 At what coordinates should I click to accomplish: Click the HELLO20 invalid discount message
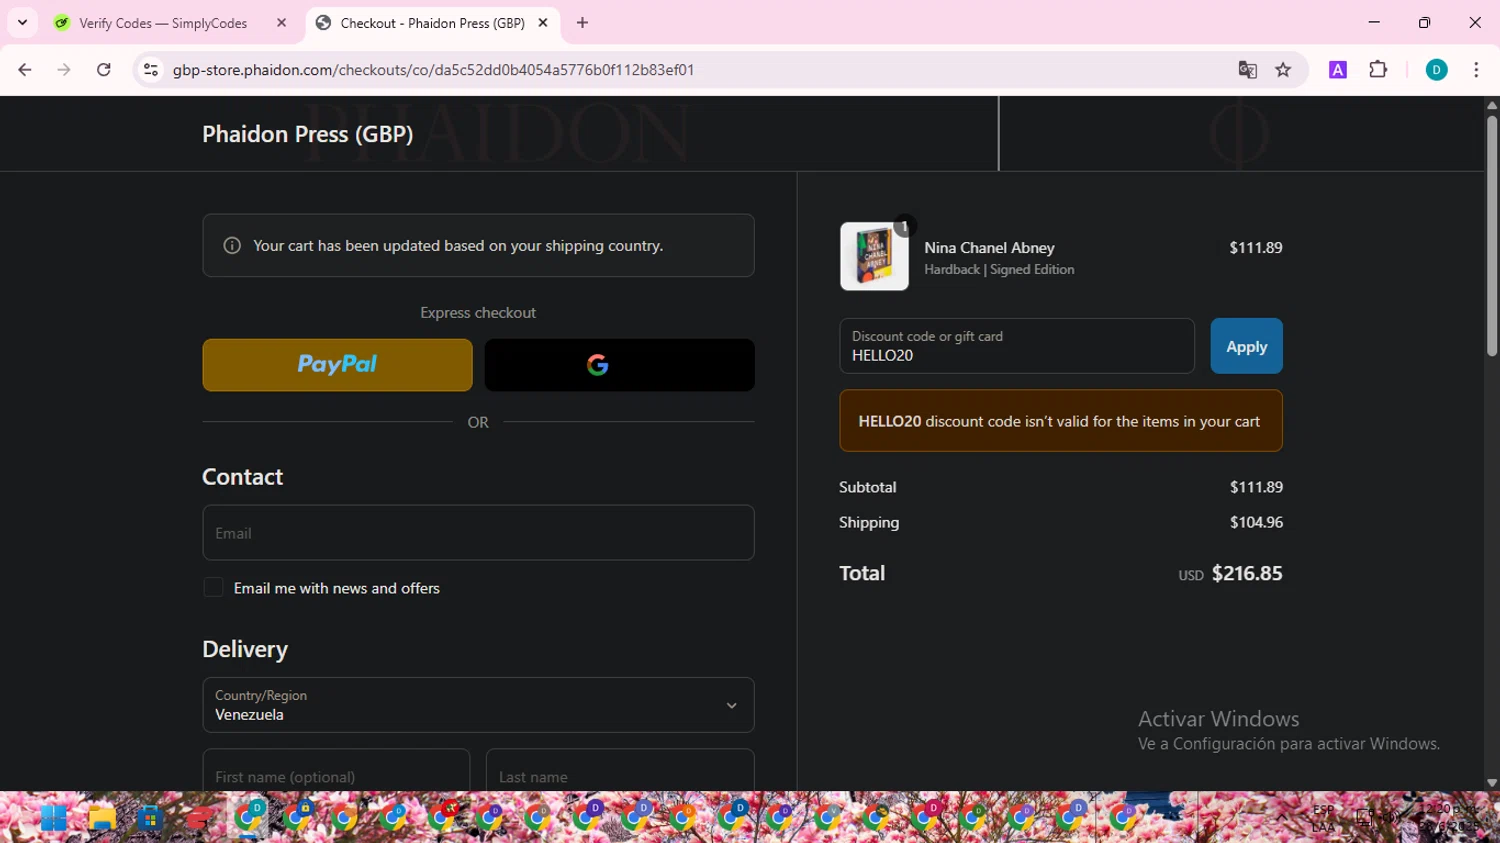pos(1060,421)
